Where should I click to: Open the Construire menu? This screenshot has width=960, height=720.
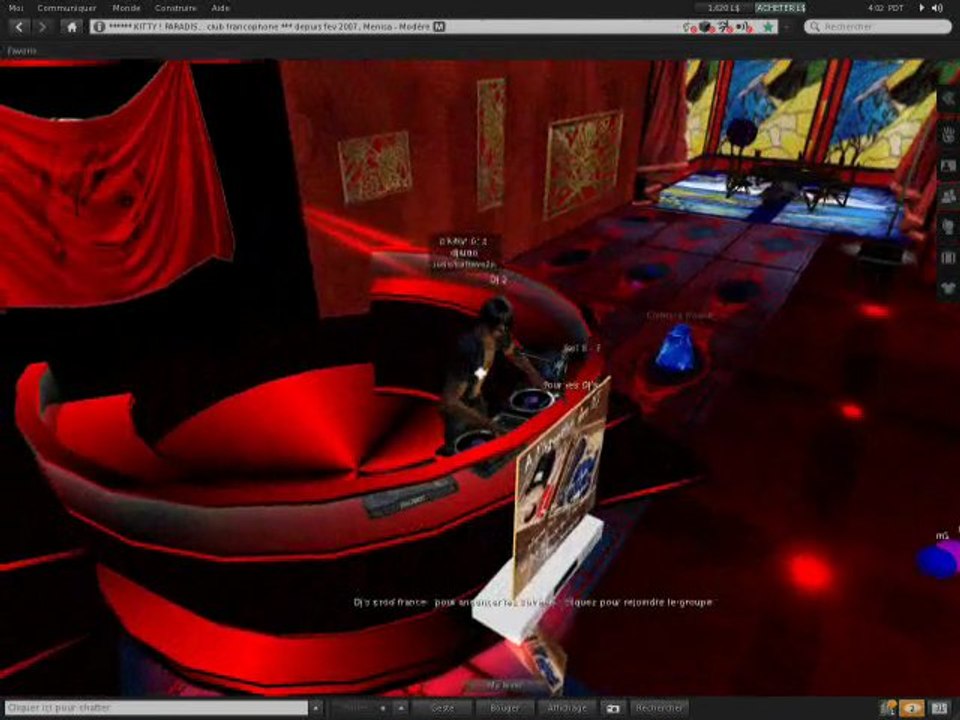click(x=176, y=8)
